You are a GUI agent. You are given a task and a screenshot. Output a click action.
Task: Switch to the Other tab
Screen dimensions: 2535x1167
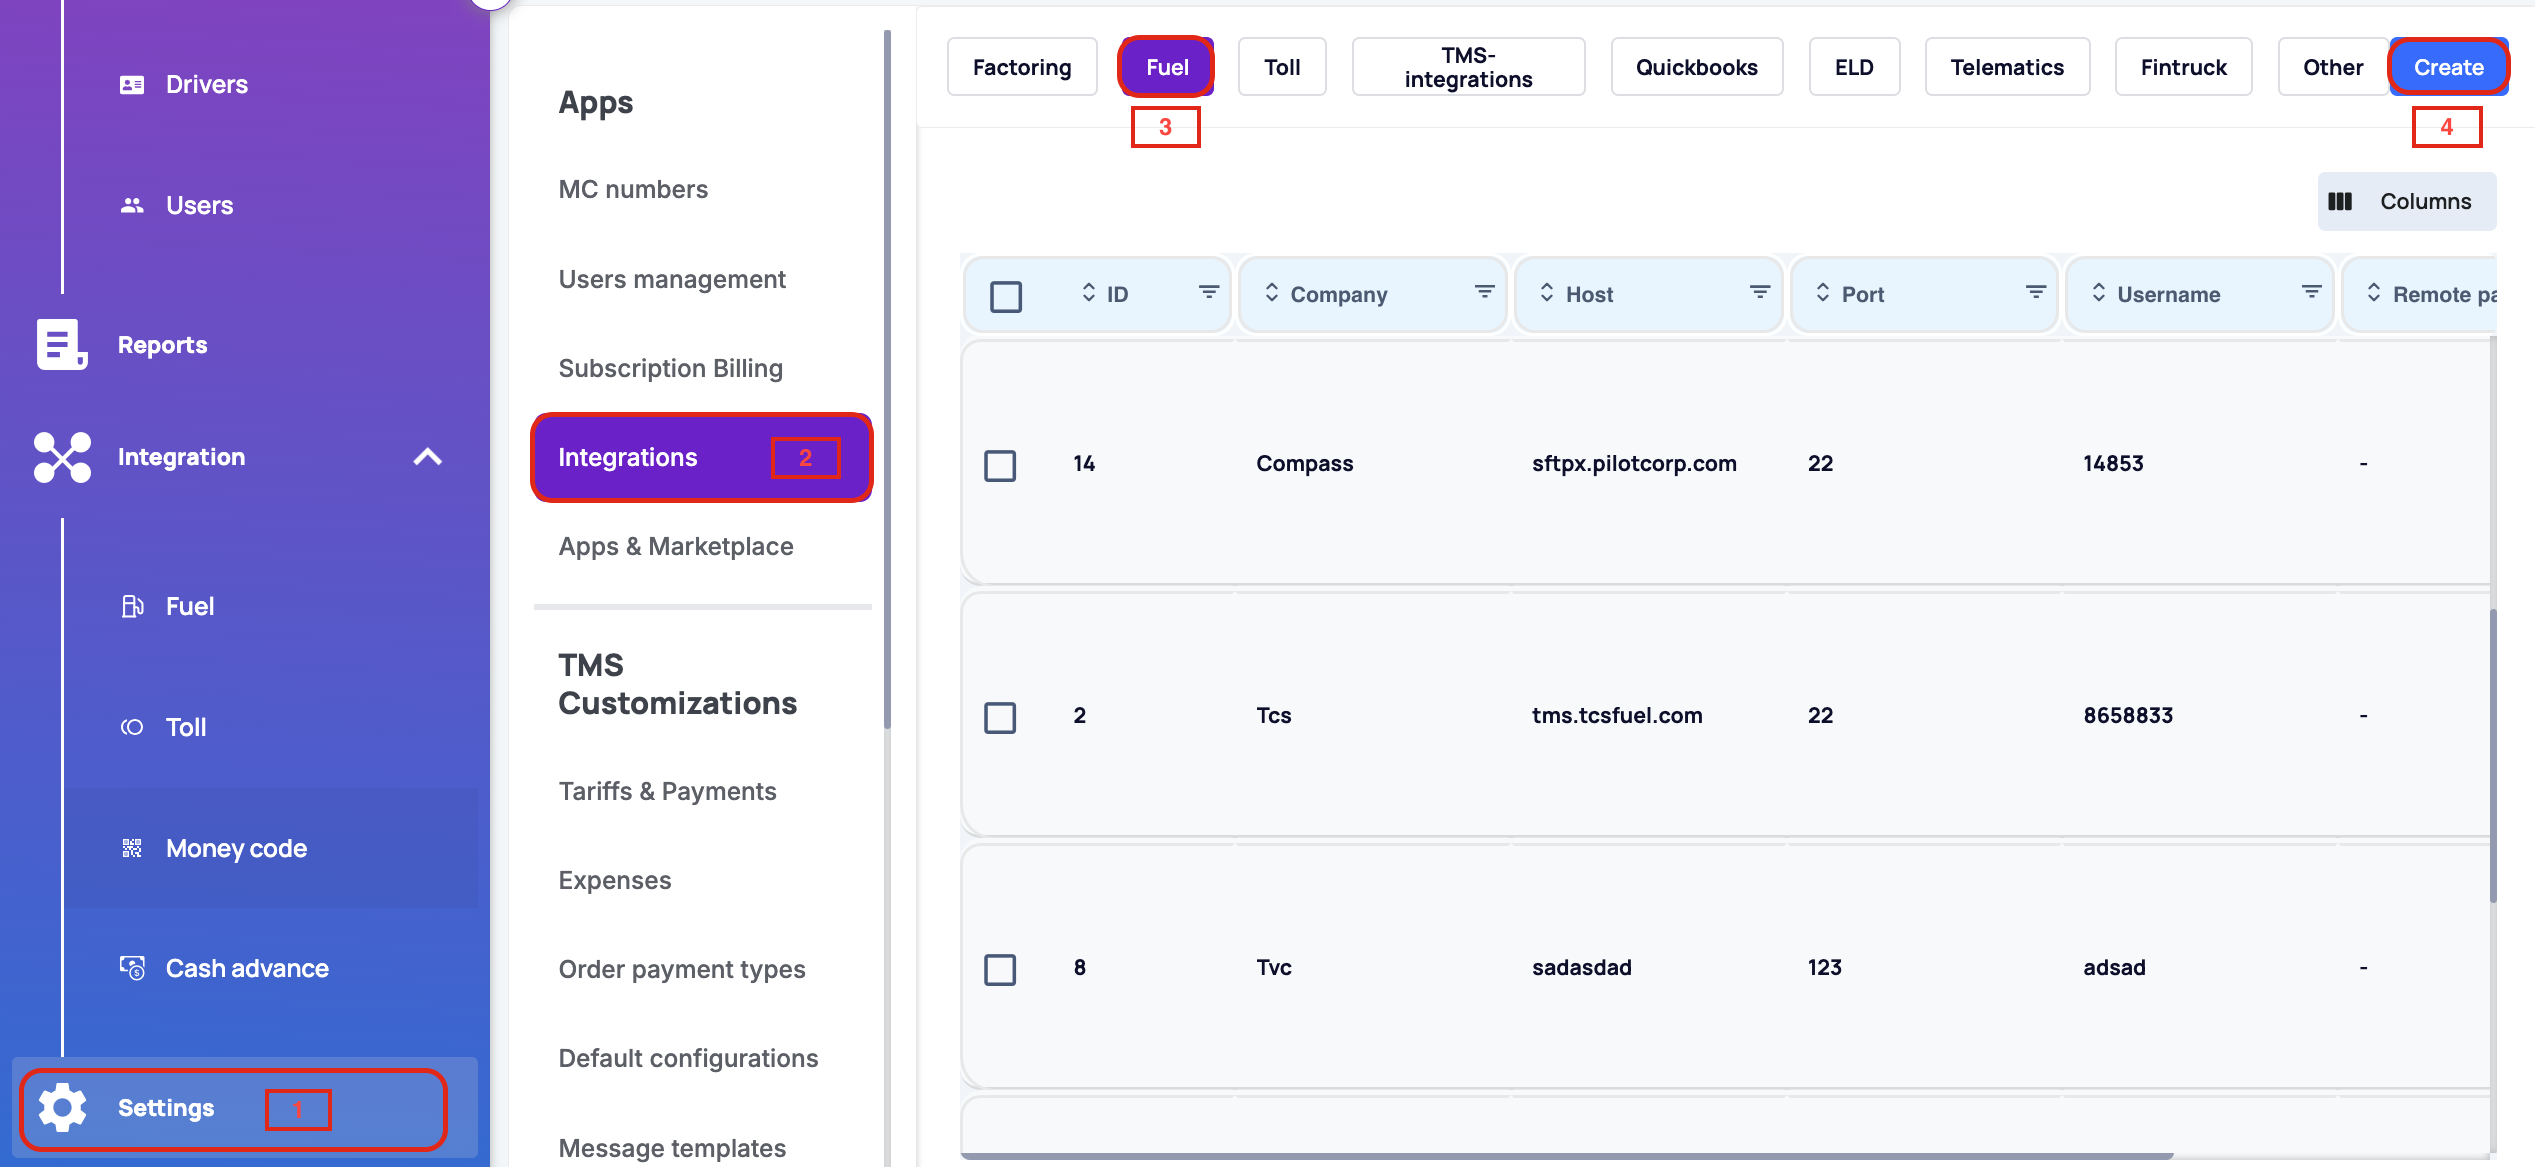[2333, 67]
